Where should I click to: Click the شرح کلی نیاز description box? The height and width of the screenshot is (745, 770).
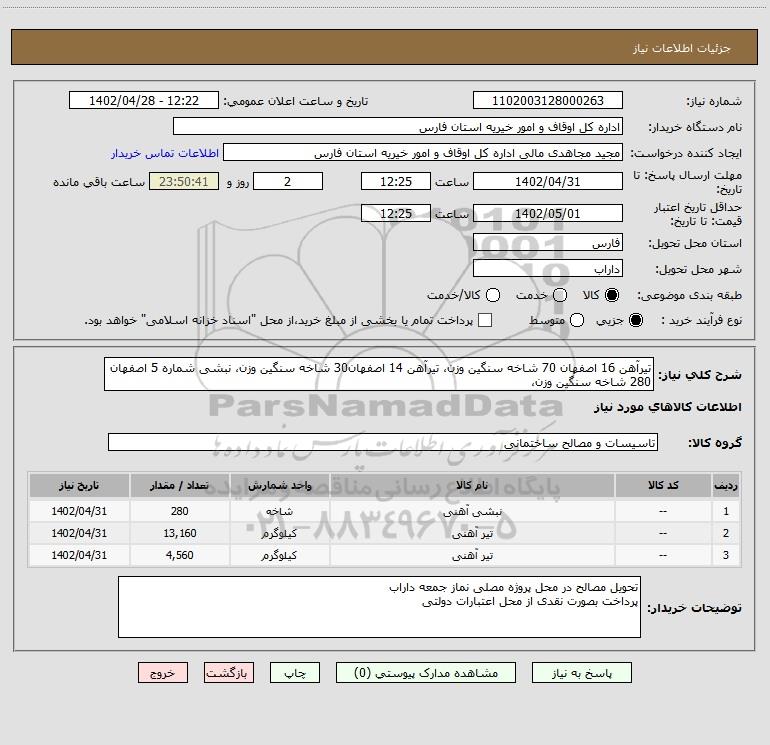379,374
